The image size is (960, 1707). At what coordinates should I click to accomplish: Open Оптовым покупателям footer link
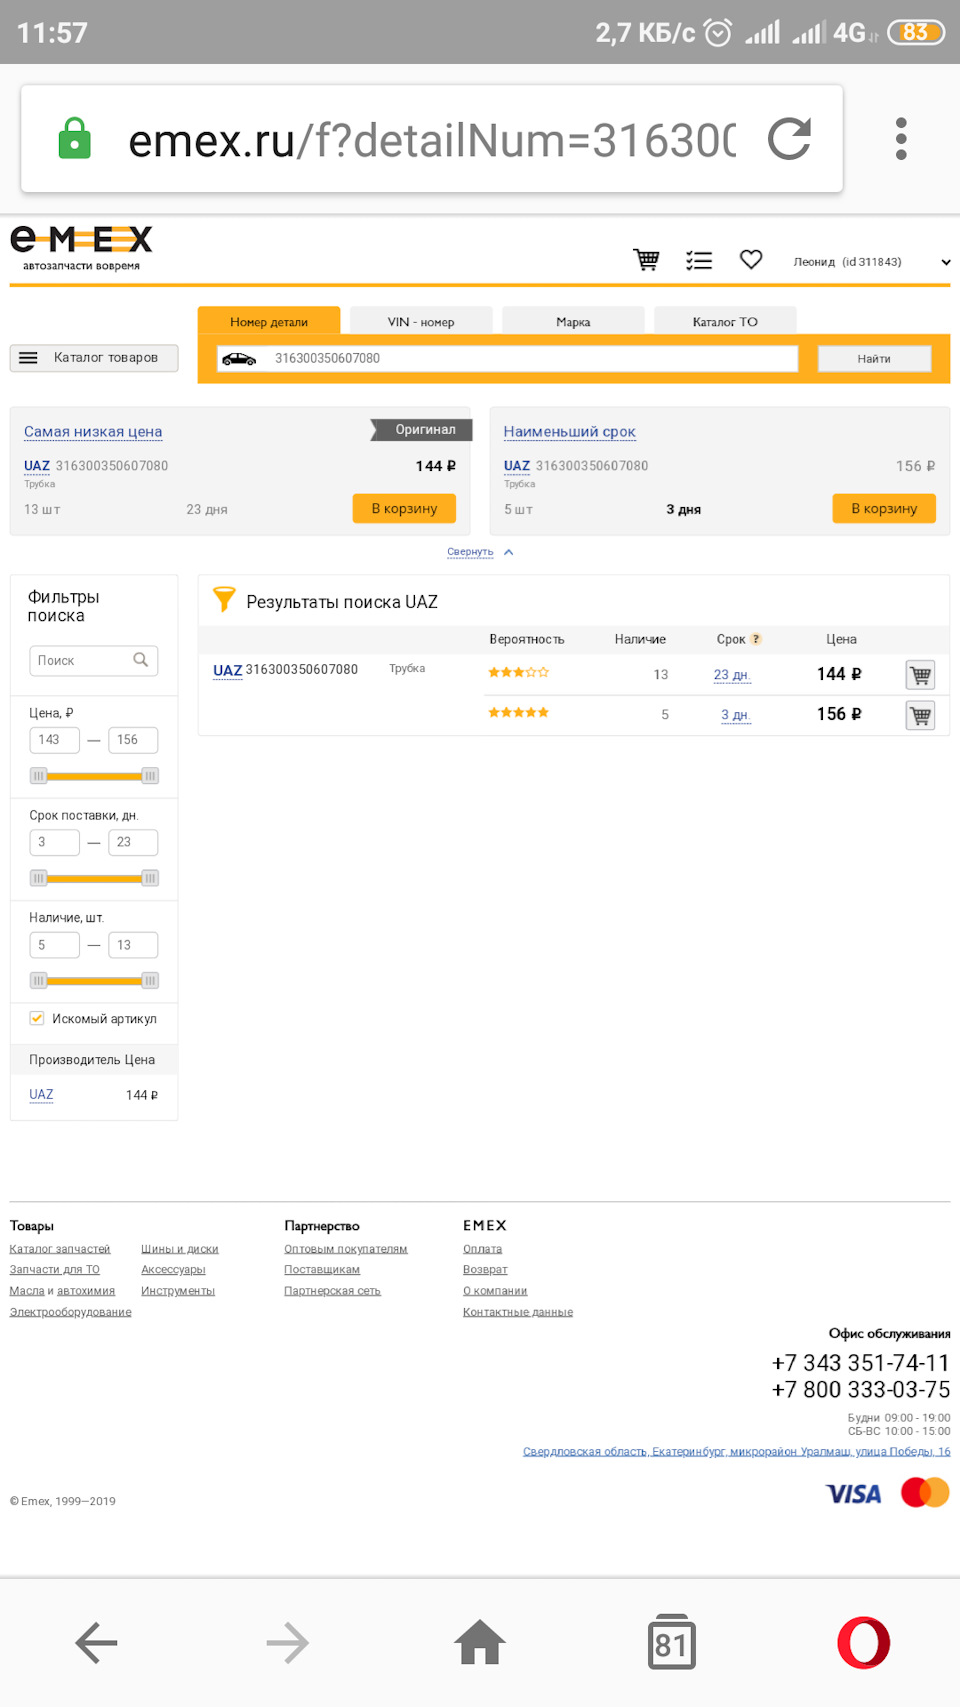click(346, 1249)
